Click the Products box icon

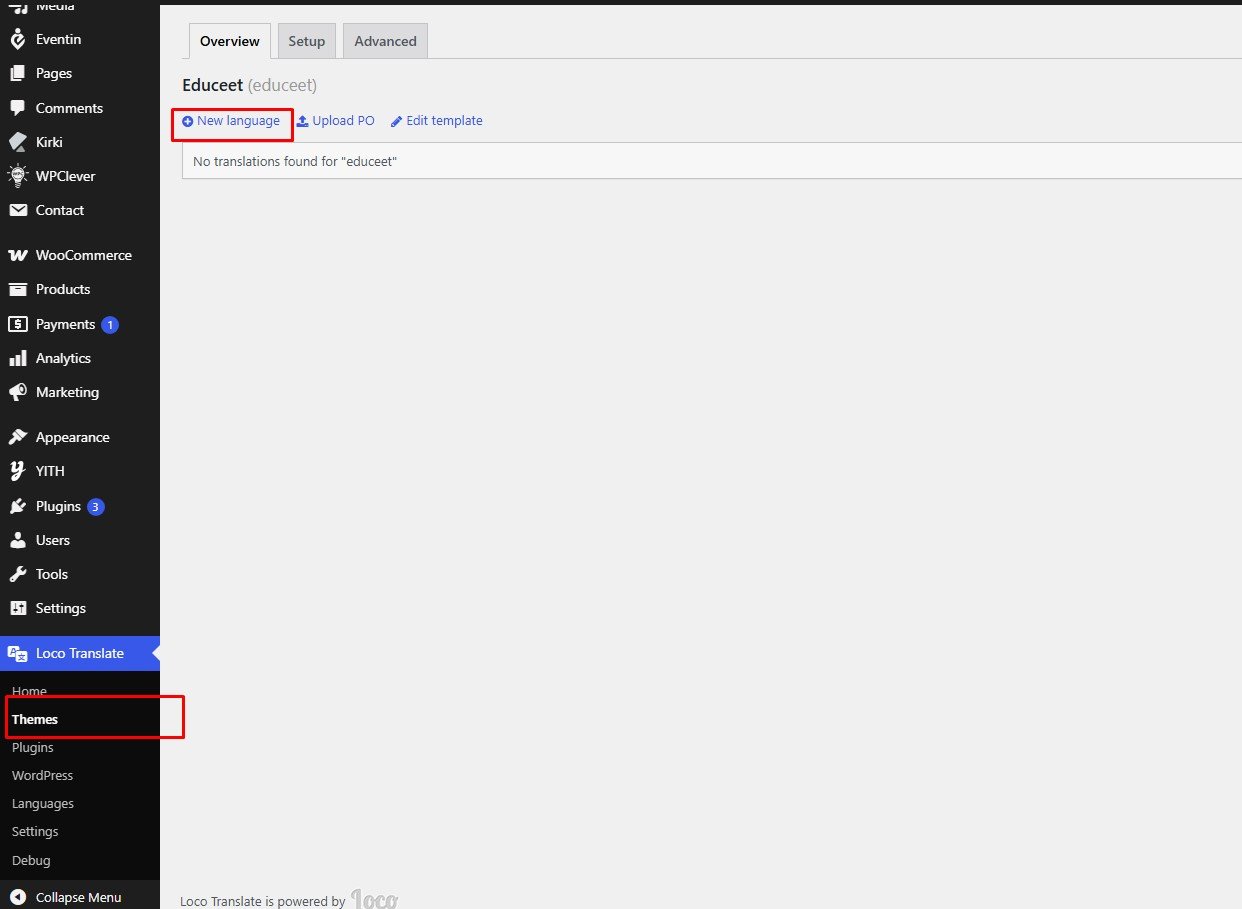point(17,289)
